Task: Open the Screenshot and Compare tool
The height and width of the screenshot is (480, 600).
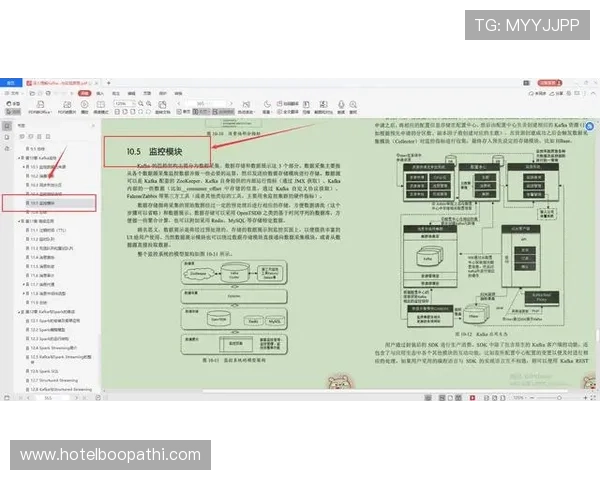Action: (x=323, y=108)
